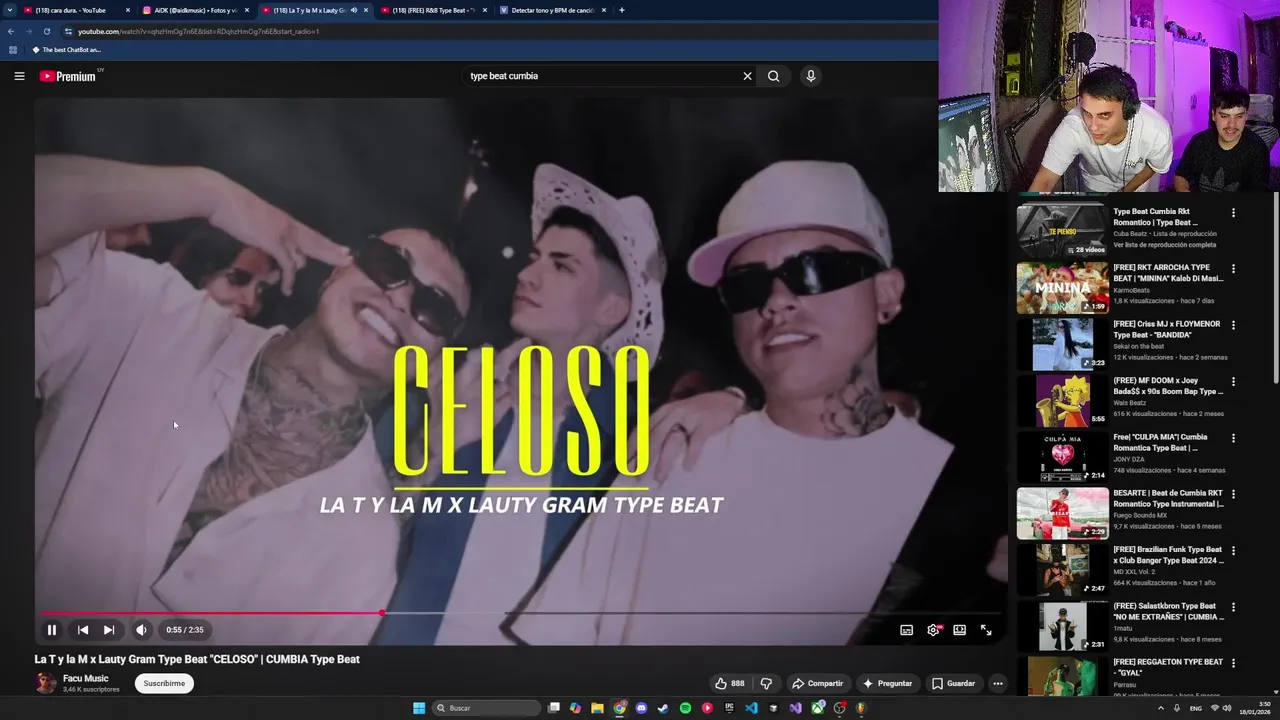The width and height of the screenshot is (1280, 720).
Task: Open the apps grid in bookmarks bar
Action: click(x=12, y=50)
